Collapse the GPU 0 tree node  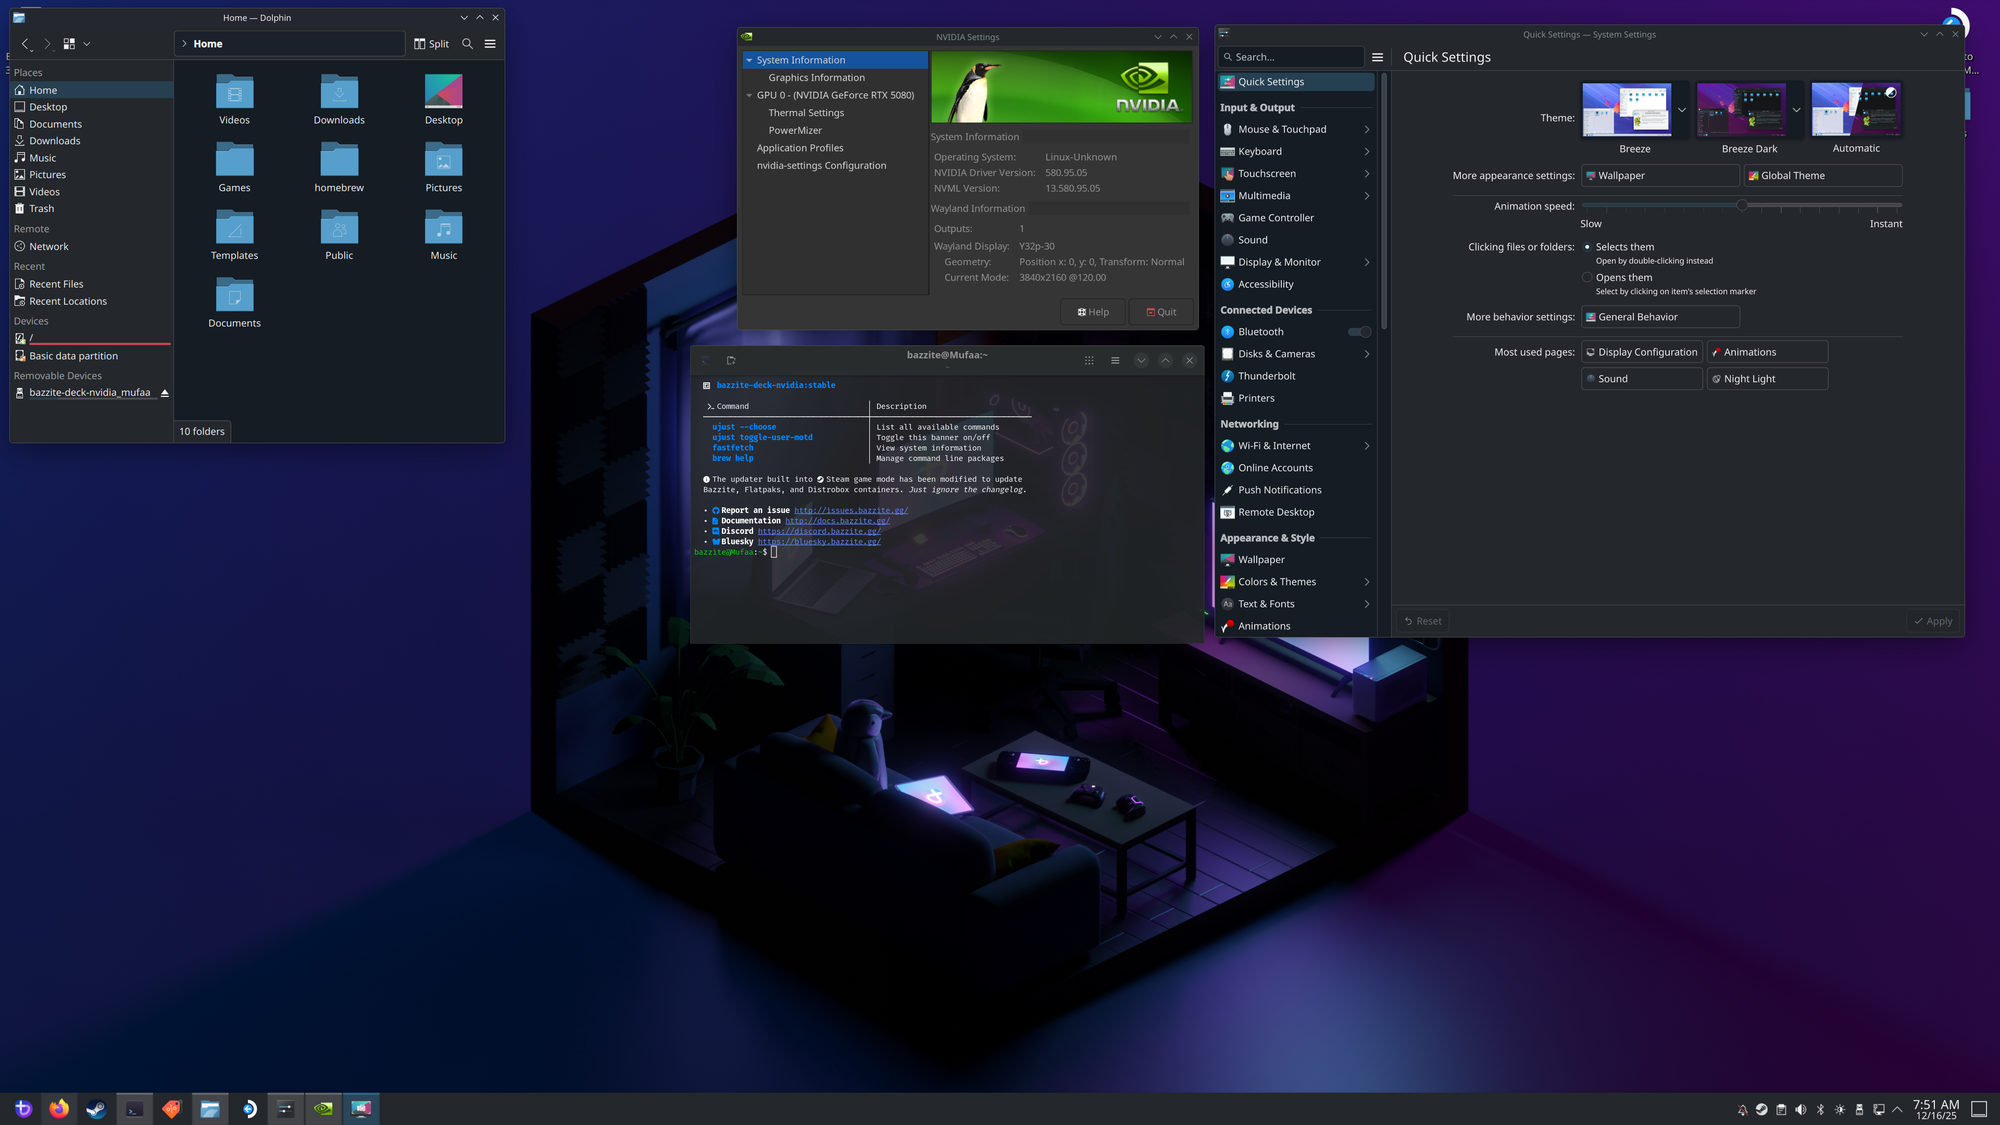click(x=749, y=96)
